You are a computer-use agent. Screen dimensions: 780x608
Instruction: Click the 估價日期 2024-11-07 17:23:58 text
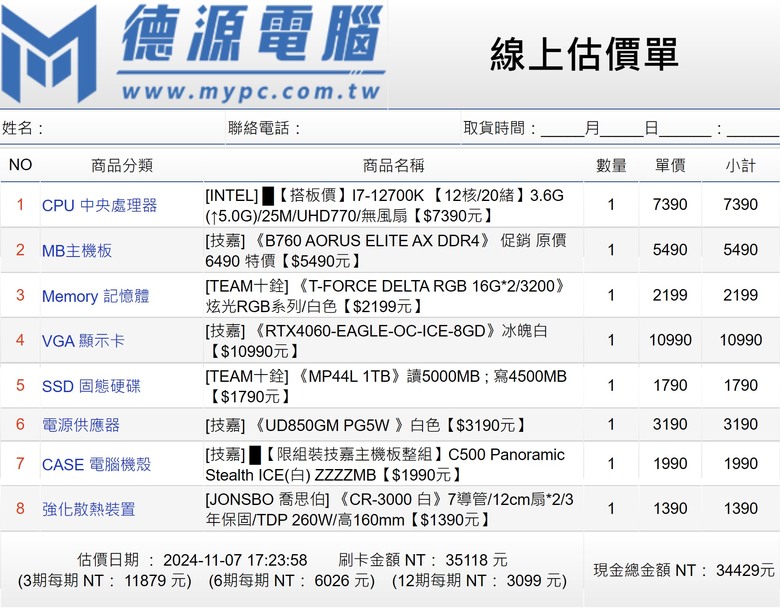(192, 560)
